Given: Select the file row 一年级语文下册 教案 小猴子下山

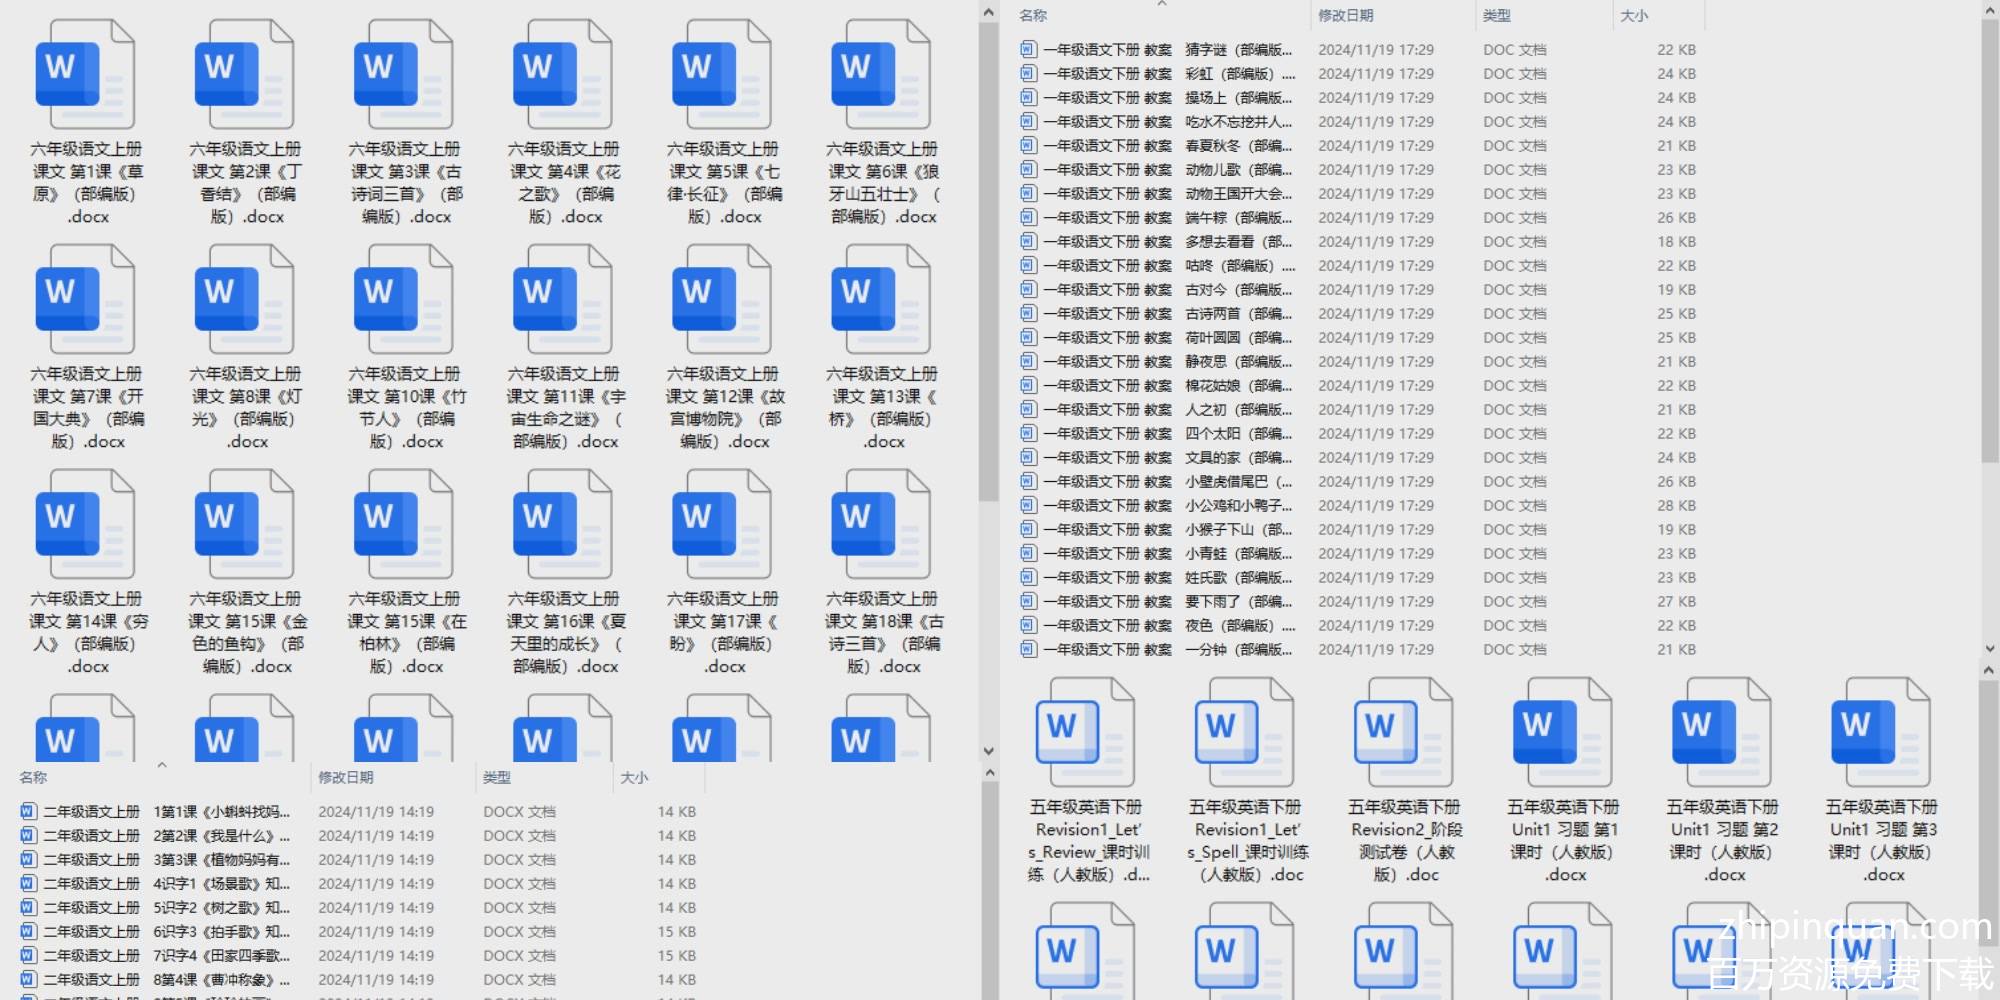Looking at the screenshot, I should [1160, 529].
